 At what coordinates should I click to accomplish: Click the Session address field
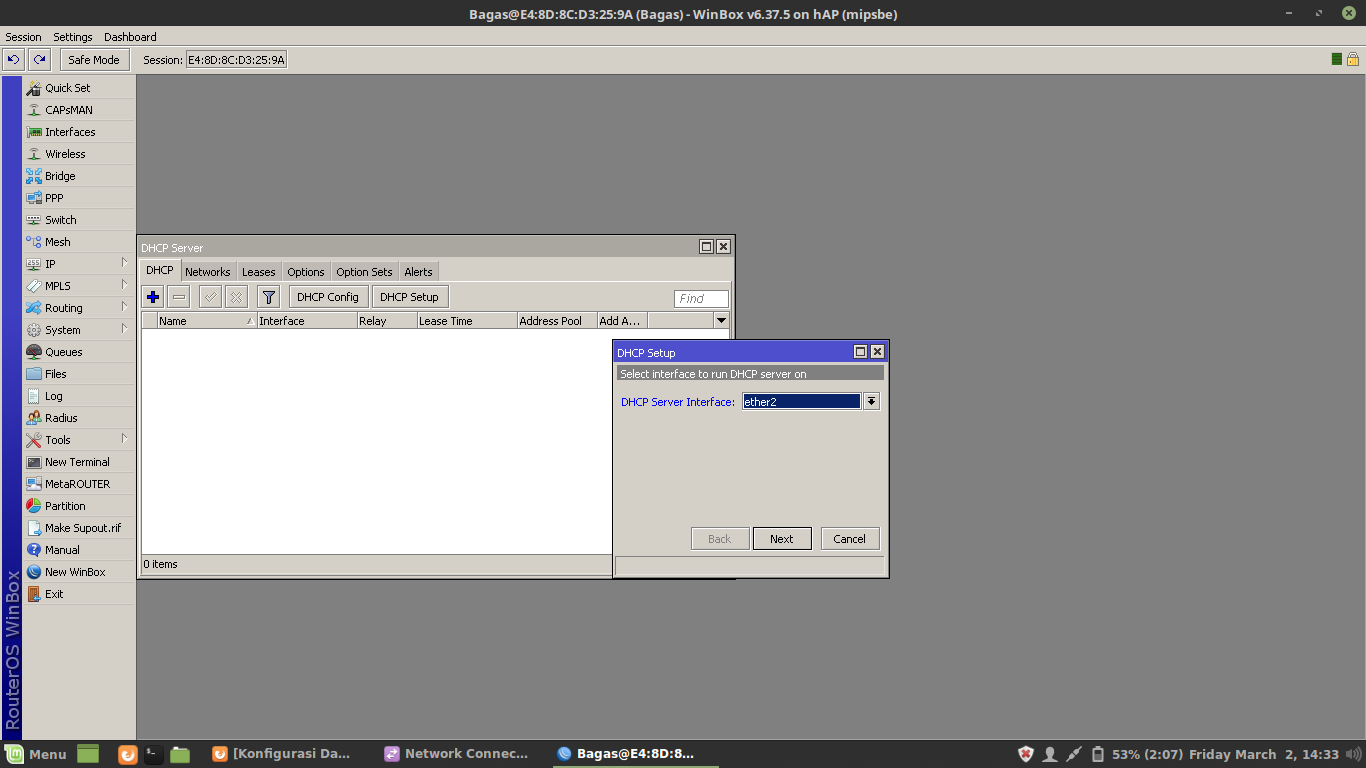[x=237, y=60]
